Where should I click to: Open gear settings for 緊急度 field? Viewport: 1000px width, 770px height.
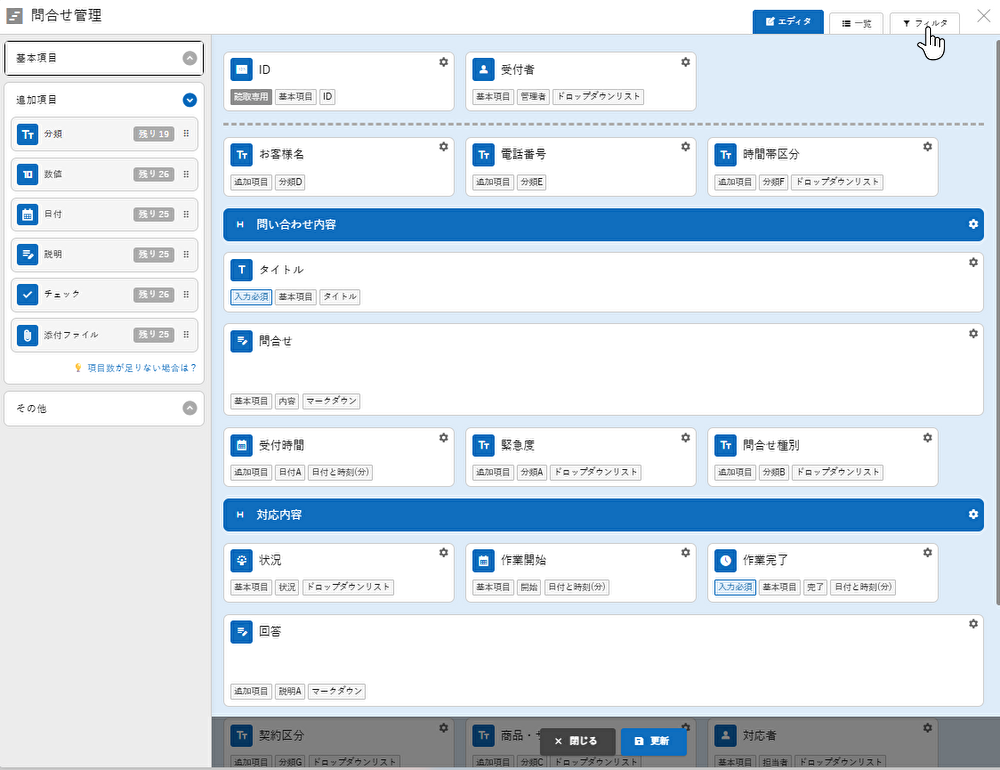click(x=685, y=438)
